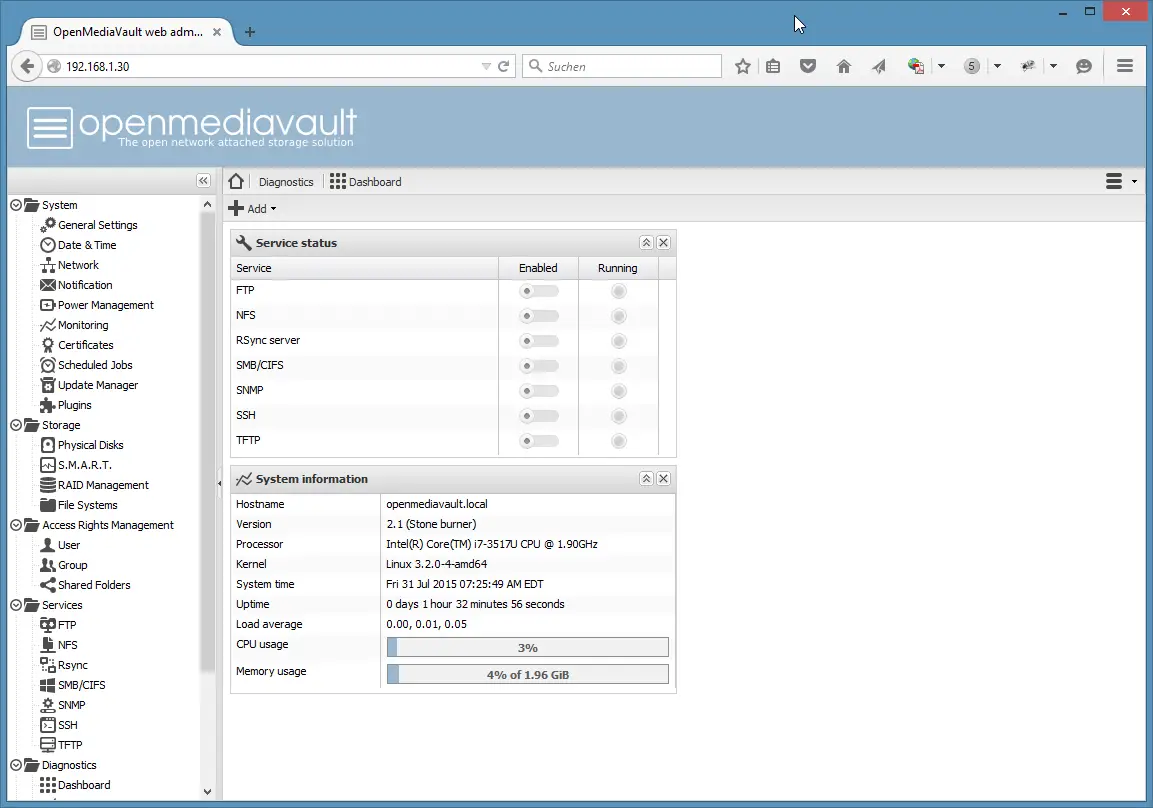Toggle SMB/CIFS enabled switch in Service status

point(539,366)
